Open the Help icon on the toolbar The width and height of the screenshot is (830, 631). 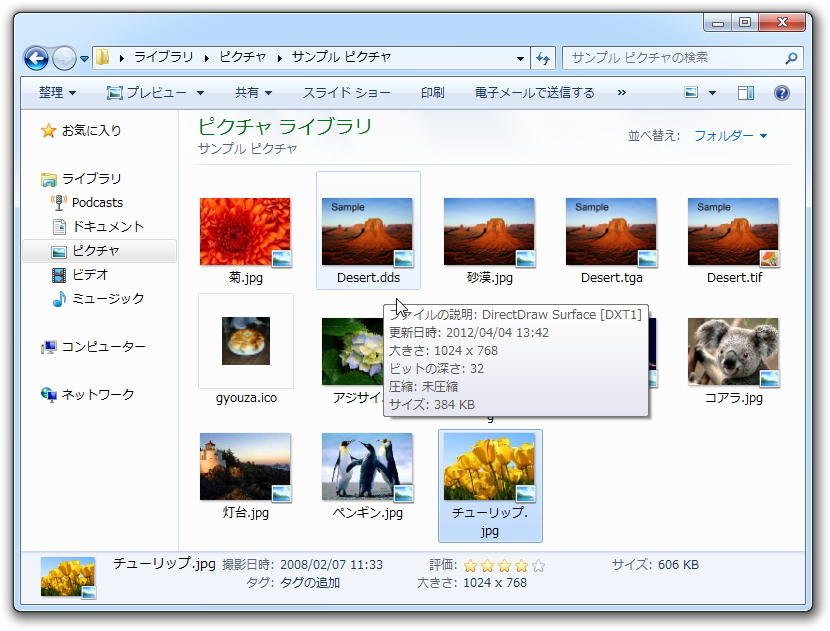[783, 94]
